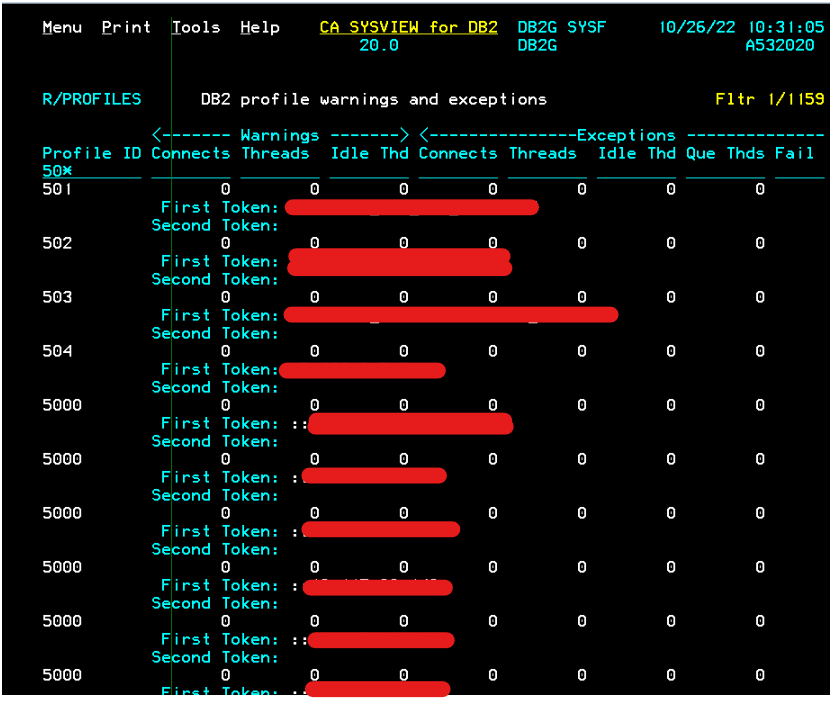Select the Profile ID column header
834x701 pixels.
(92, 154)
